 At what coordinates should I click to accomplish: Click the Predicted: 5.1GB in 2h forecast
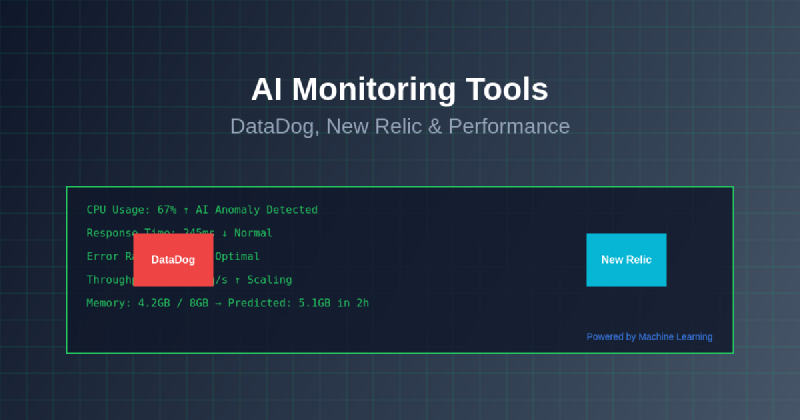[299, 303]
